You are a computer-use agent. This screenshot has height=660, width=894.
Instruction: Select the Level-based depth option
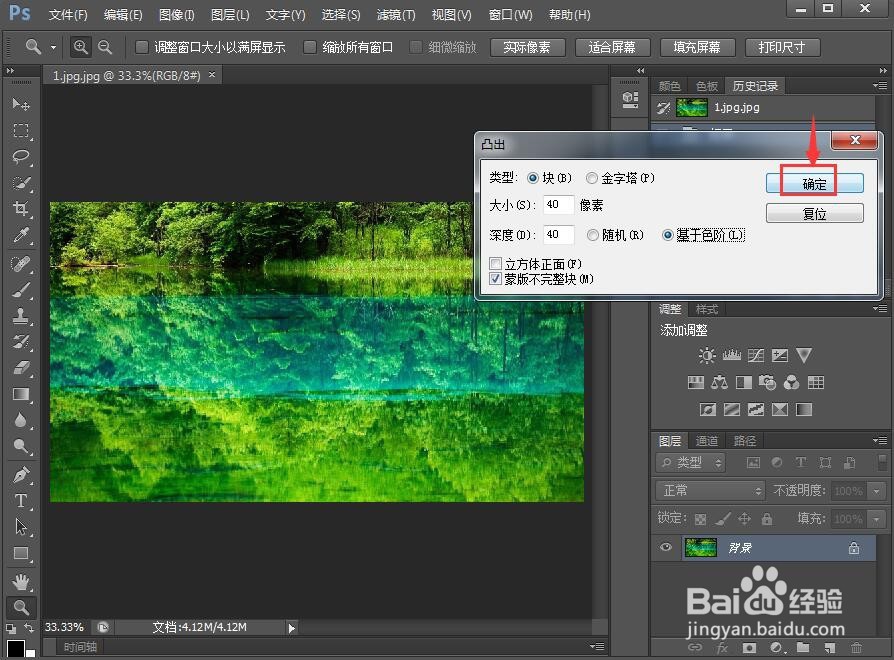pyautogui.click(x=668, y=235)
